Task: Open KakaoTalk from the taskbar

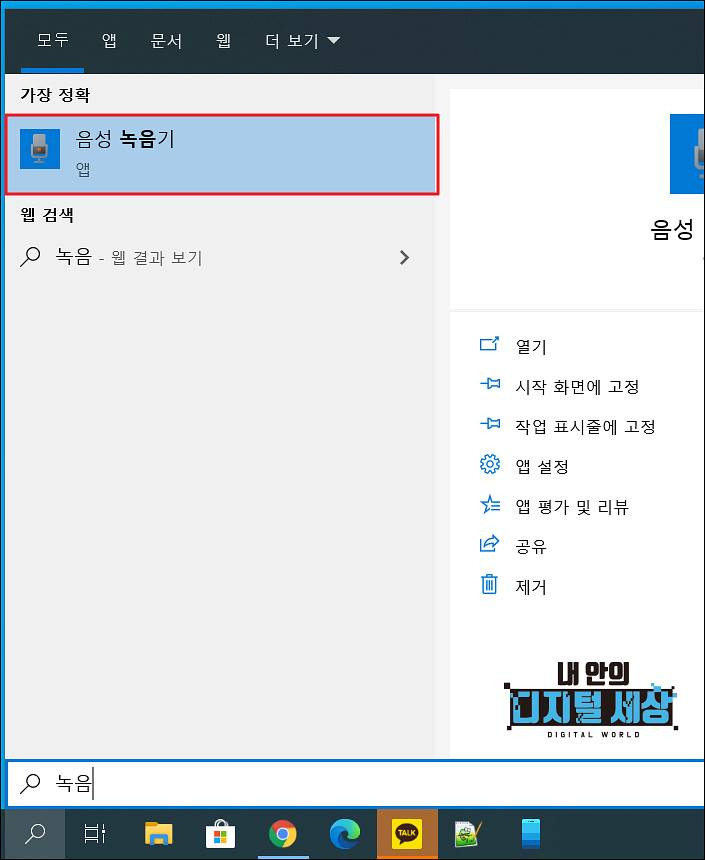Action: 407,834
